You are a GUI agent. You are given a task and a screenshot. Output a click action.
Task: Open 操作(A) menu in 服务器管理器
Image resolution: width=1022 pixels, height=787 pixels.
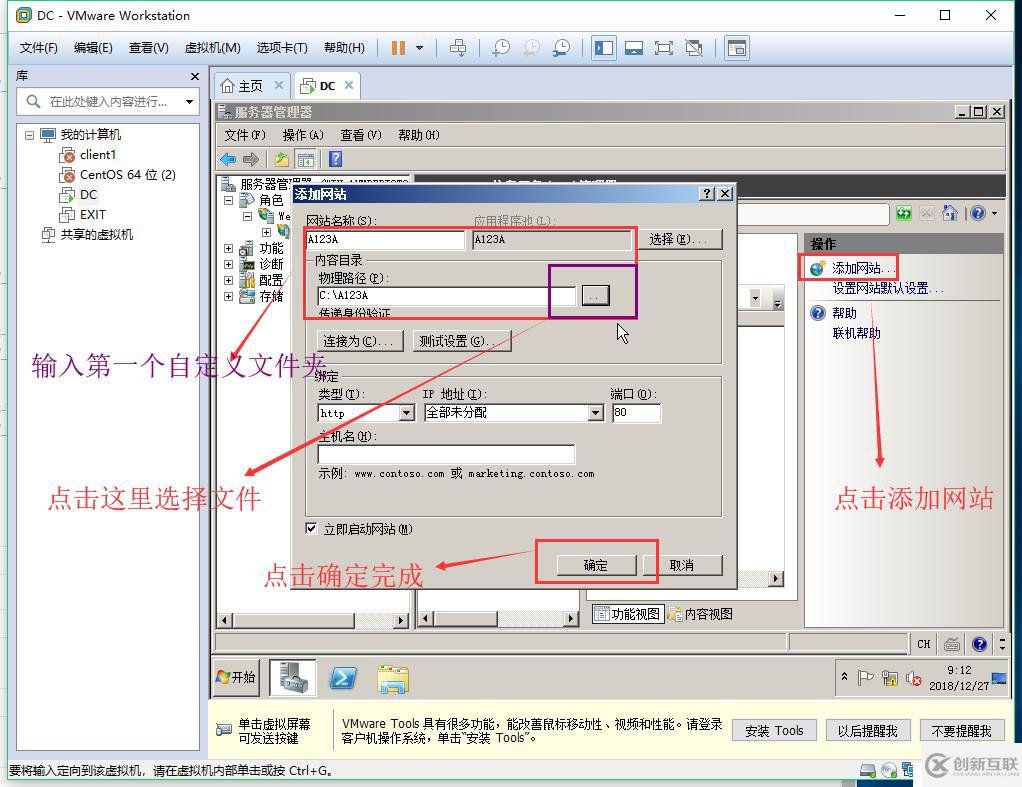point(302,135)
